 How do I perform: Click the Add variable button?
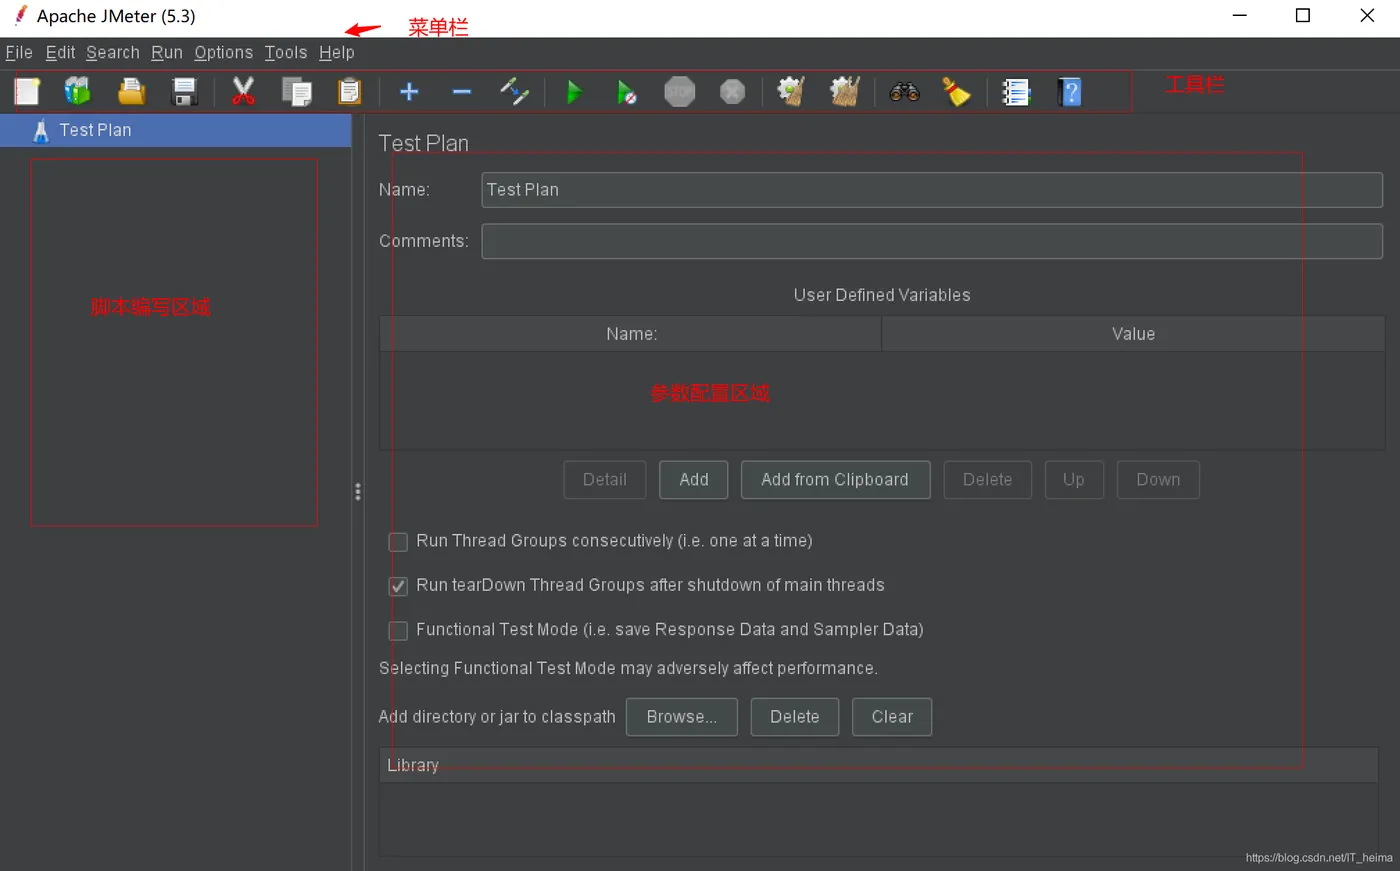click(694, 480)
